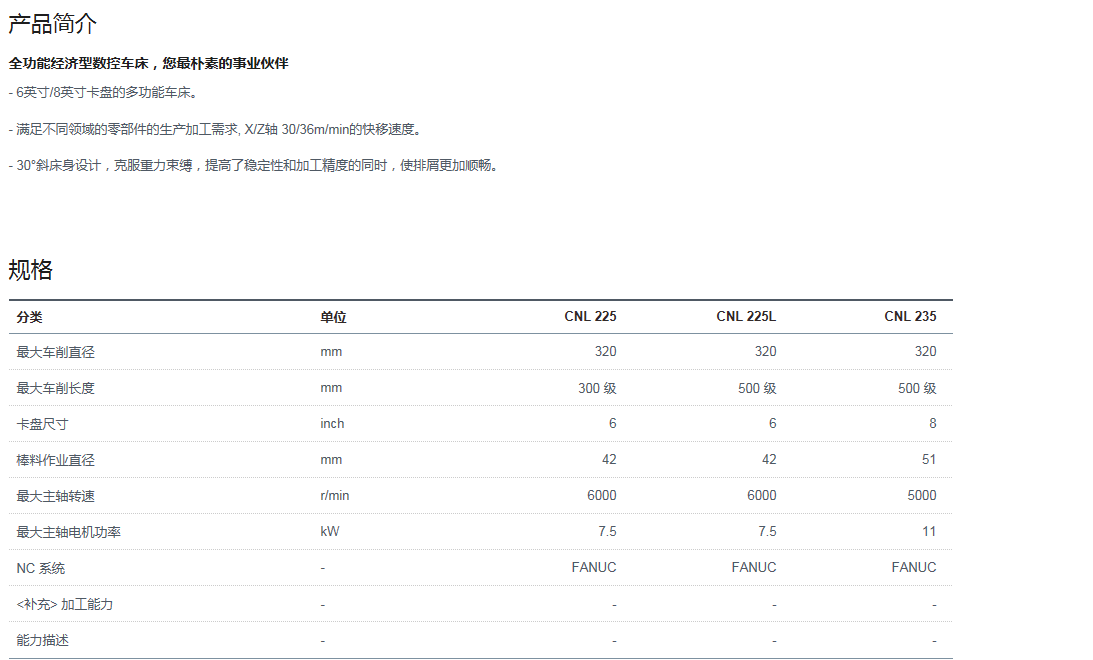Viewport: 1093px width, 660px height.
Task: Click CNL 225L chuck size value 6
Action: 772,424
